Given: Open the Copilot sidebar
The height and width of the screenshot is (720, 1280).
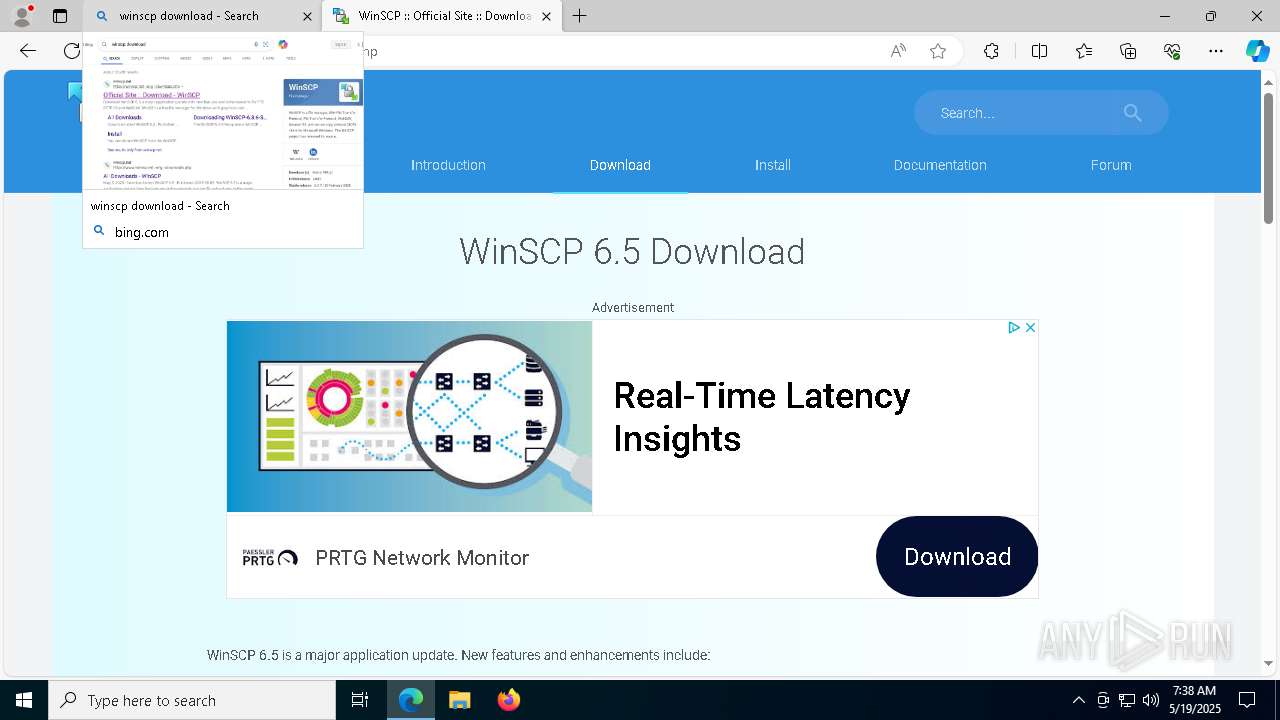Looking at the screenshot, I should pyautogui.click(x=1257, y=51).
